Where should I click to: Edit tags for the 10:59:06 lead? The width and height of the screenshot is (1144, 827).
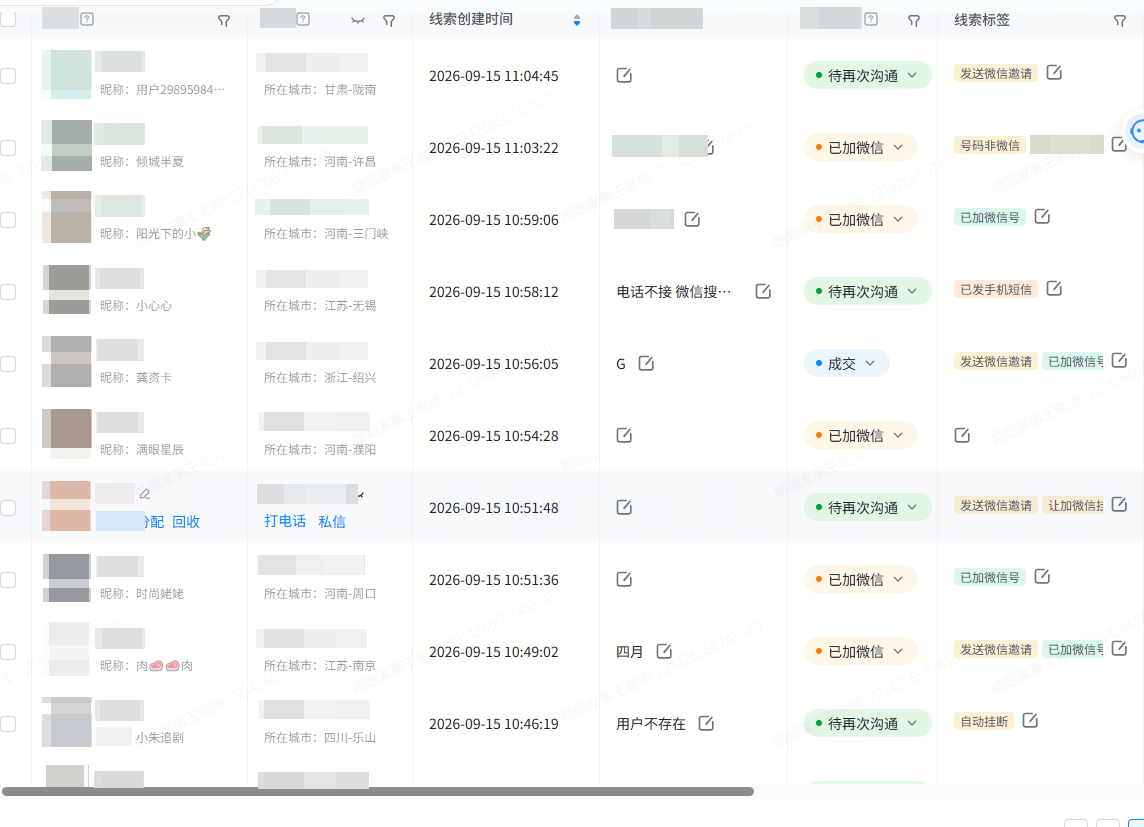click(x=1043, y=217)
